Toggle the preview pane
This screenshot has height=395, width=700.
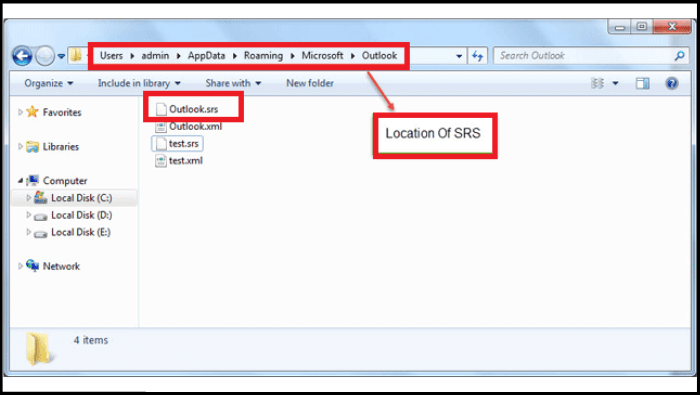coord(642,83)
